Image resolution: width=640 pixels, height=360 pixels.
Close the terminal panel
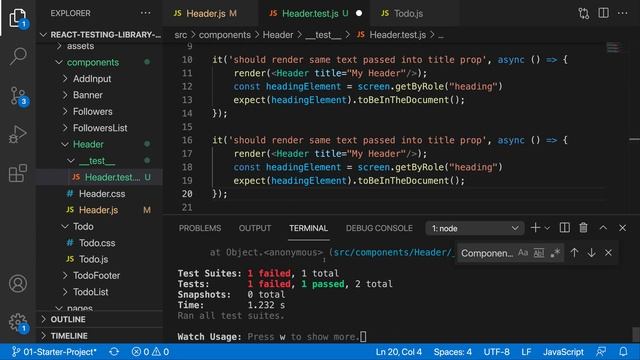pyautogui.click(x=622, y=228)
